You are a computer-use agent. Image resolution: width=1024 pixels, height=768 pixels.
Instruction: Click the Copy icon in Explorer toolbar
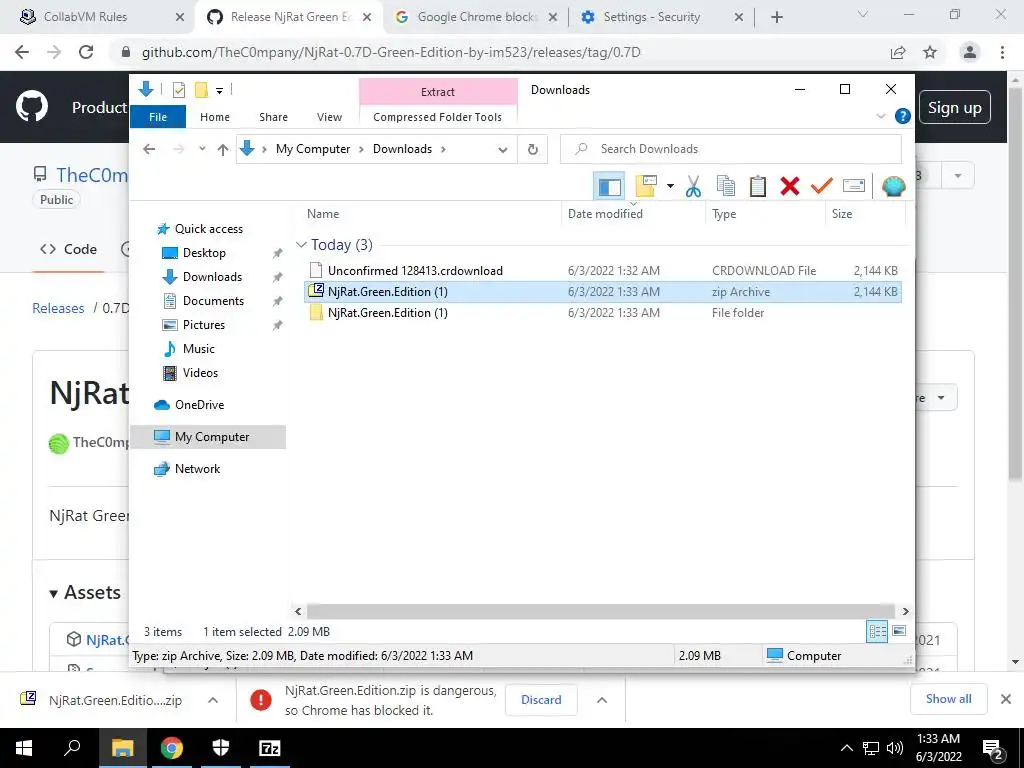coord(726,186)
